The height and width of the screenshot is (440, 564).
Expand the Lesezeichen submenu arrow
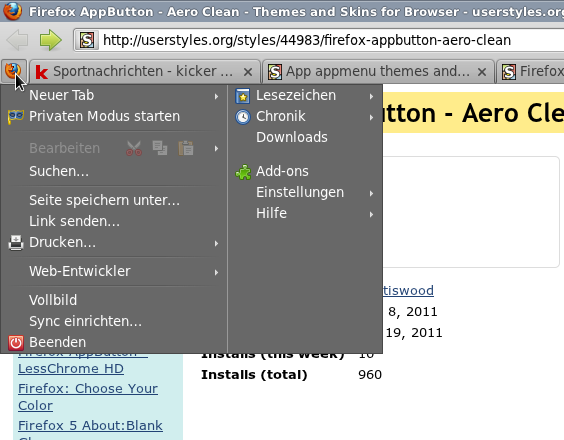tap(371, 96)
